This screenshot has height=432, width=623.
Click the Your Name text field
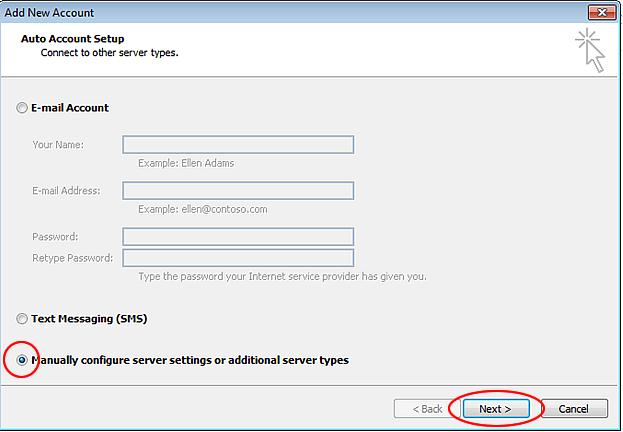click(x=238, y=145)
